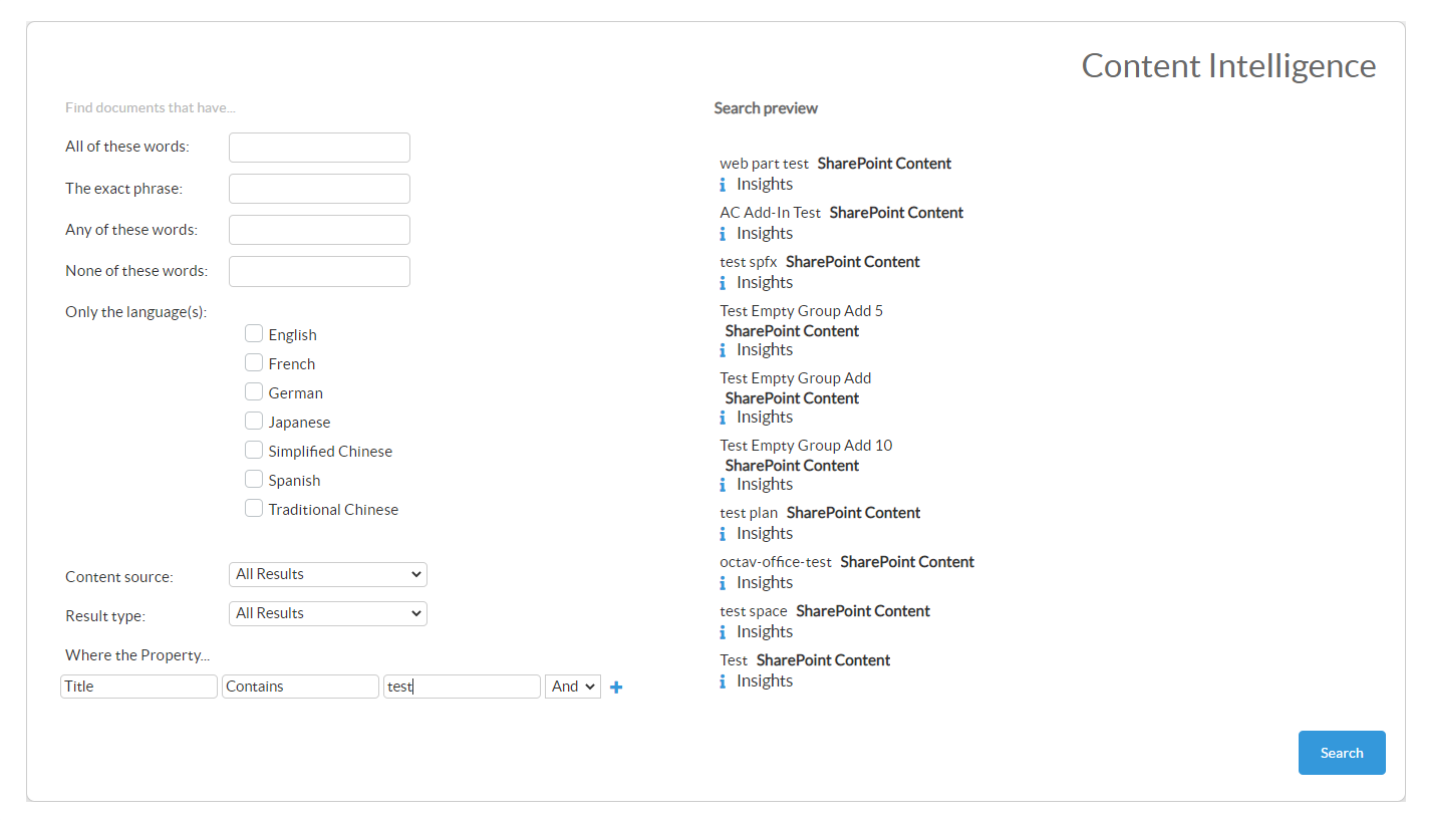Expand the Result type dropdown
This screenshot has height=820, width=1432.
click(327, 613)
